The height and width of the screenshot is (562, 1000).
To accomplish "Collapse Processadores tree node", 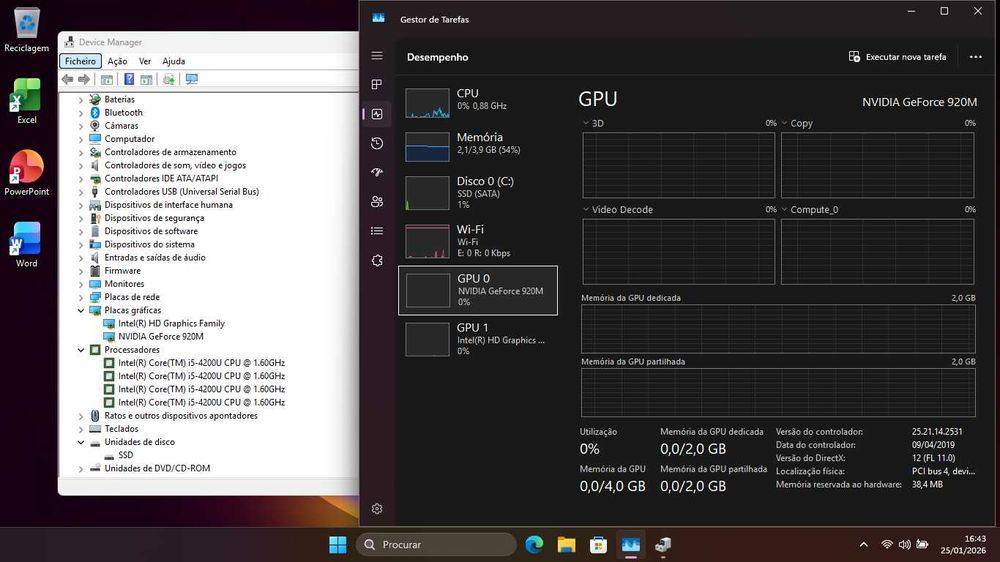I will click(81, 350).
